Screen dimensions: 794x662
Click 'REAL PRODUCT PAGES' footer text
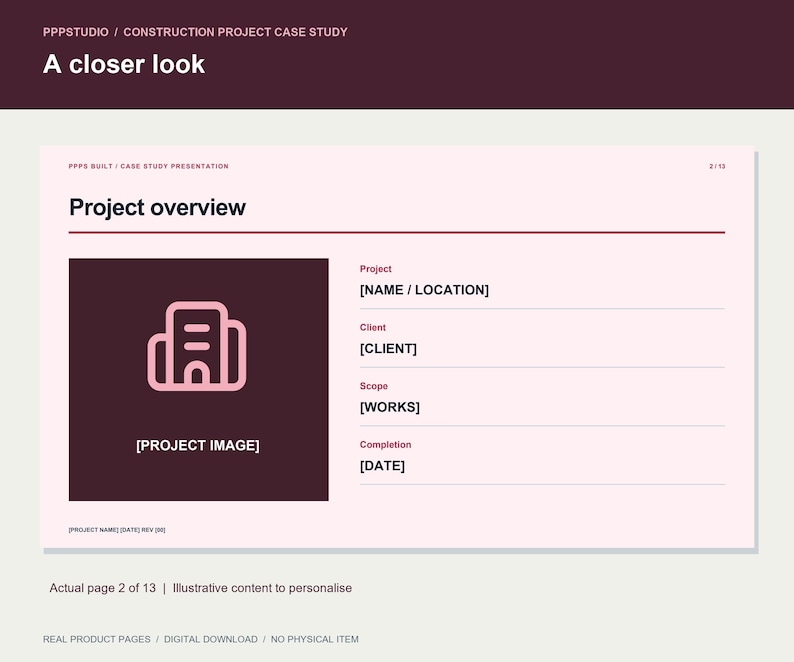pyautogui.click(x=97, y=639)
